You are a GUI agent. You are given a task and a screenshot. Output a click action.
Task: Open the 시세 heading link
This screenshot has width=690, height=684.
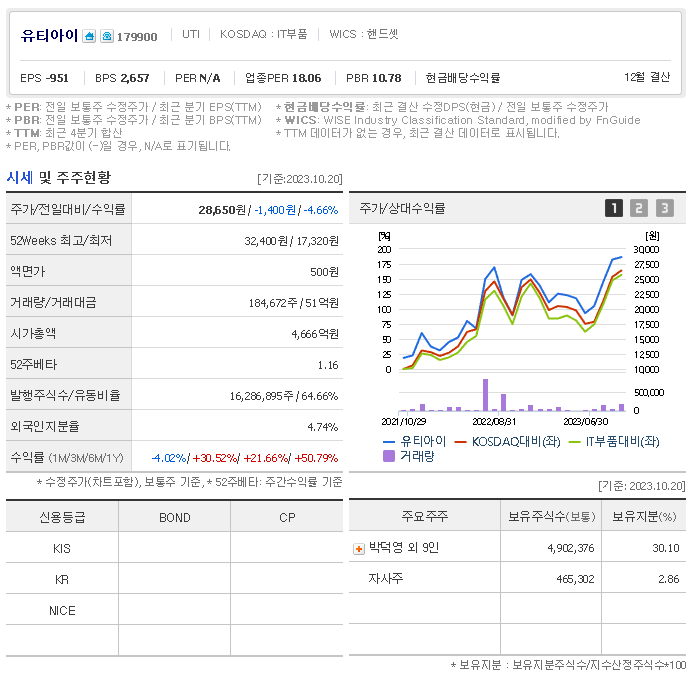point(20,177)
